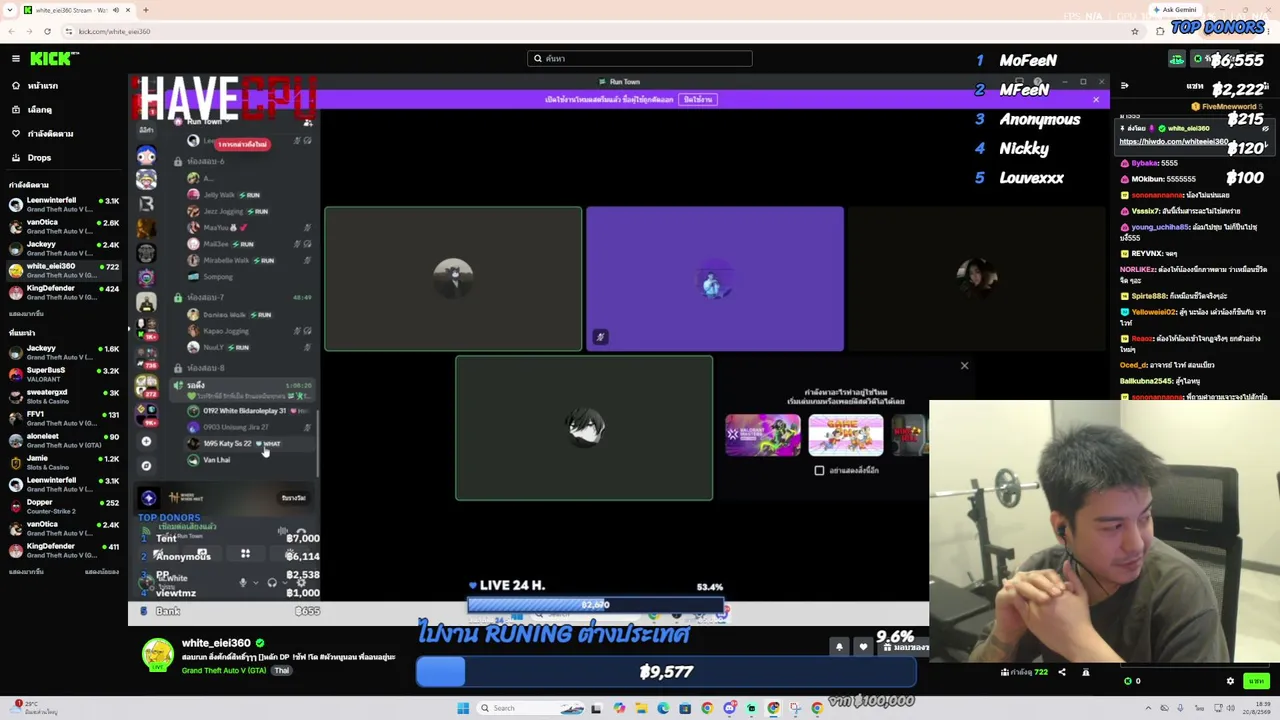The image size is (1280, 720).
Task: Open the aloneleet channel in sidebar
Action: (64, 440)
